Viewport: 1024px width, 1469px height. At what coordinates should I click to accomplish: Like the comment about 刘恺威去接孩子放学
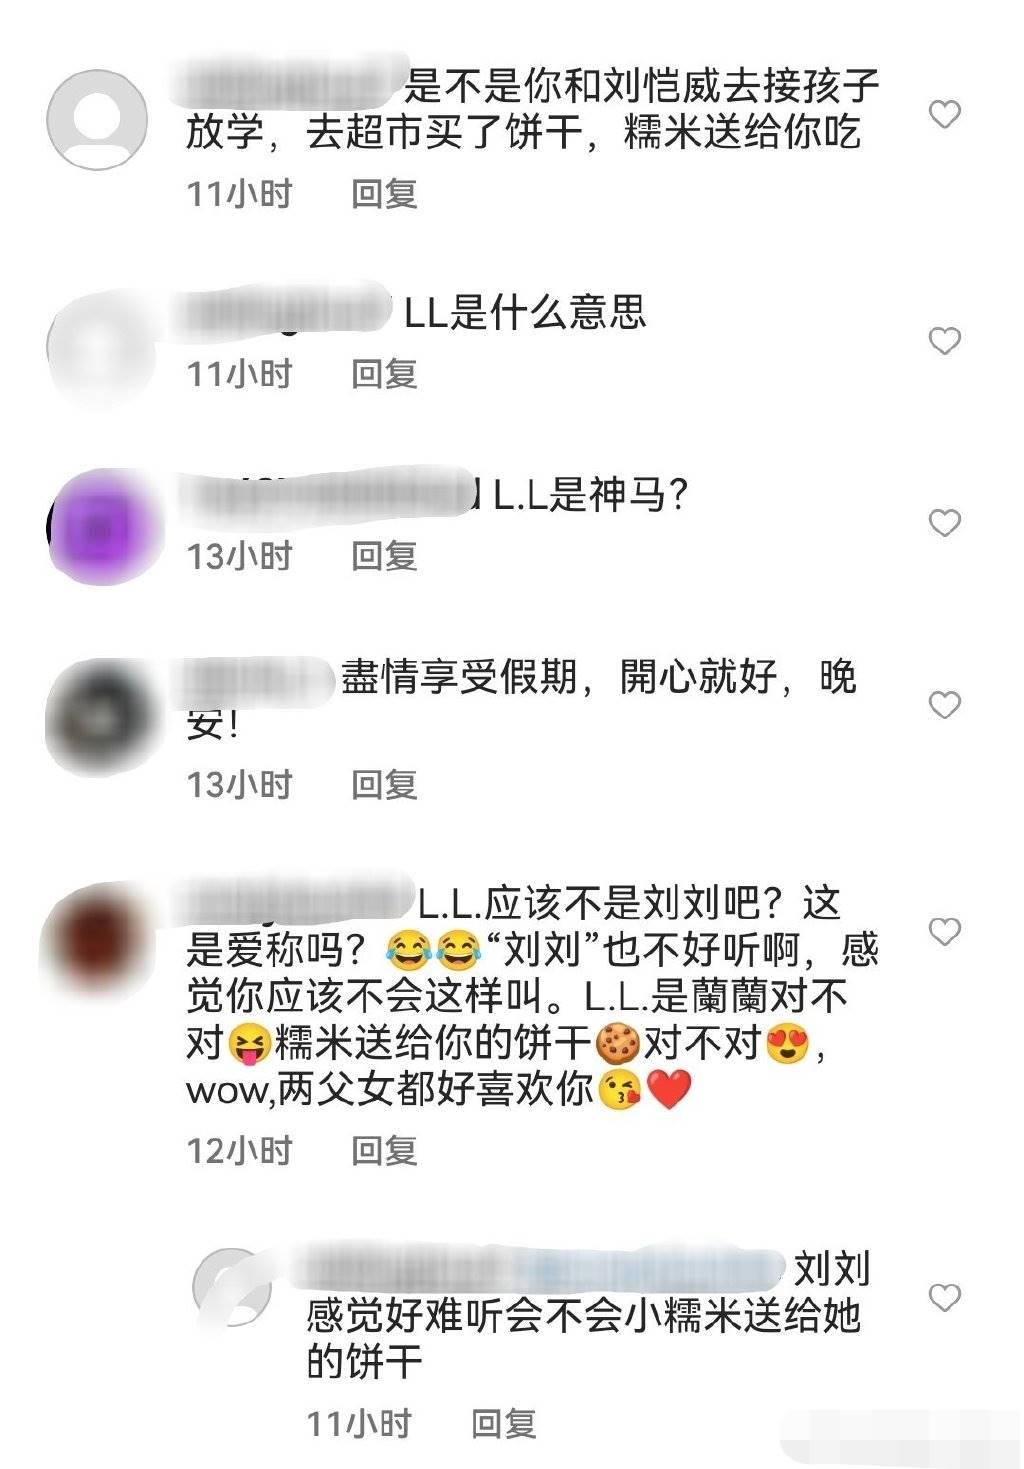pyautogui.click(x=944, y=114)
